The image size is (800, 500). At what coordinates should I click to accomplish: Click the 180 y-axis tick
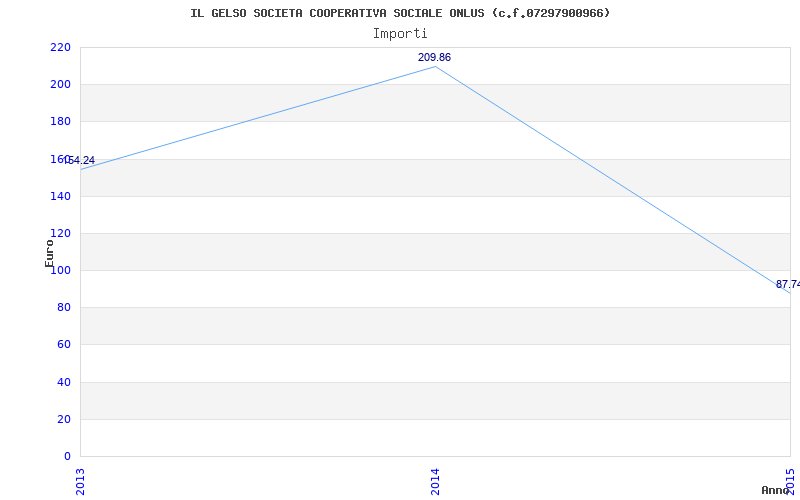60,122
